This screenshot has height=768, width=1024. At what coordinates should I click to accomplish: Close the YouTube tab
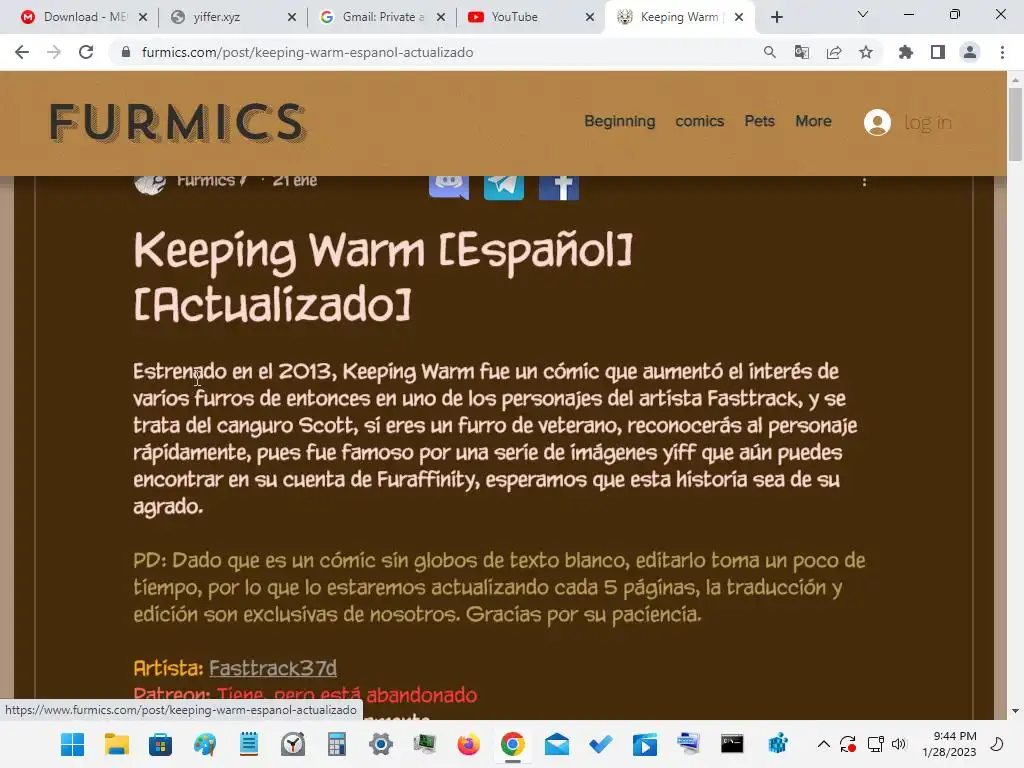point(590,17)
